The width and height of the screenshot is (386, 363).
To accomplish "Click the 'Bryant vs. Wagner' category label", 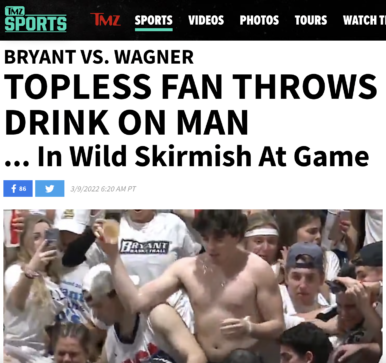I will [x=99, y=57].
